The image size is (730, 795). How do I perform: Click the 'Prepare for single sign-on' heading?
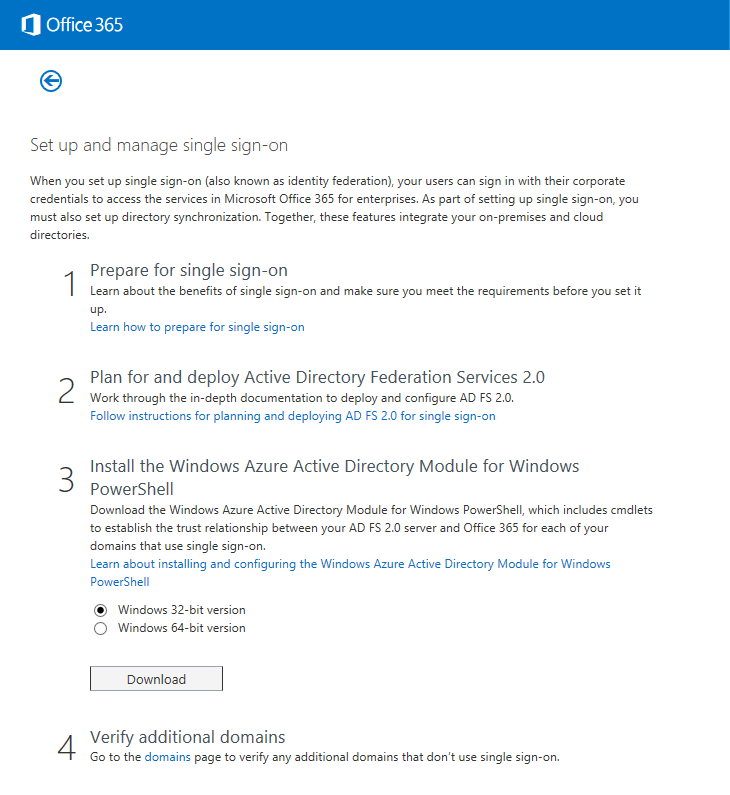click(x=189, y=270)
